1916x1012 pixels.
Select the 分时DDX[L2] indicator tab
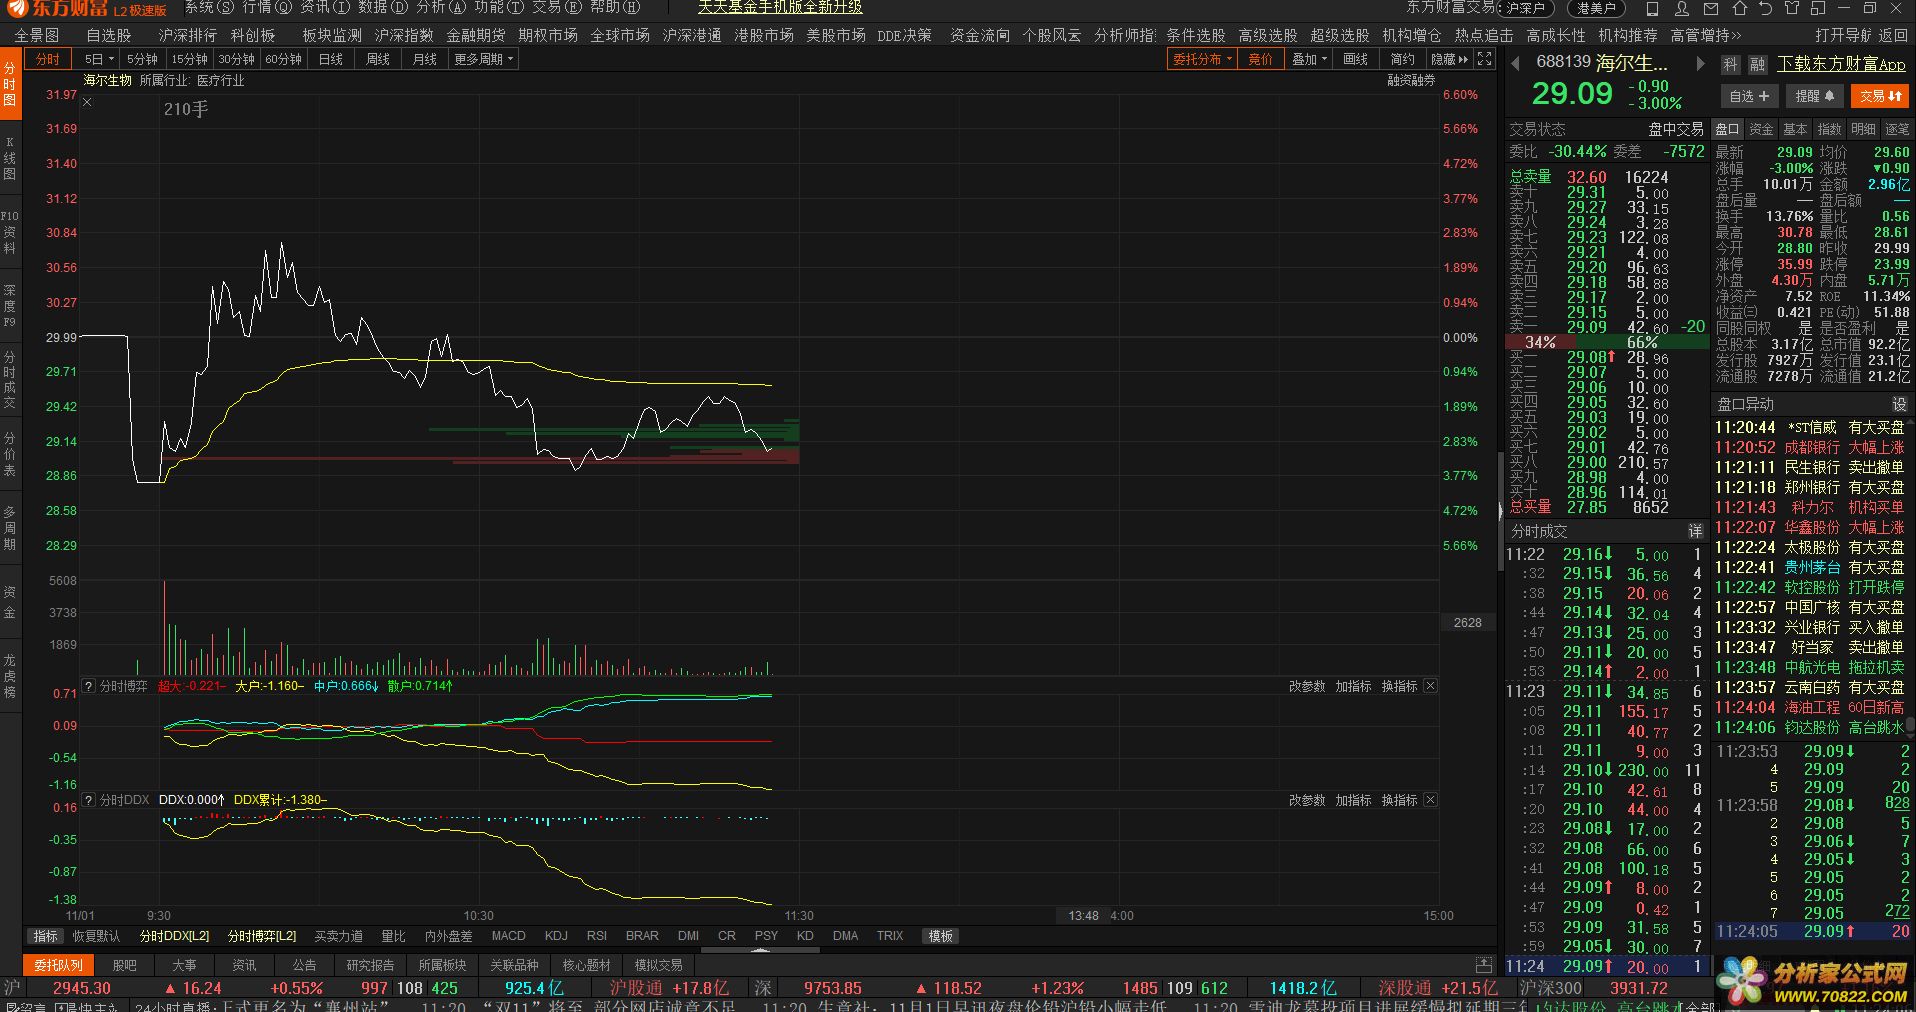tap(174, 936)
